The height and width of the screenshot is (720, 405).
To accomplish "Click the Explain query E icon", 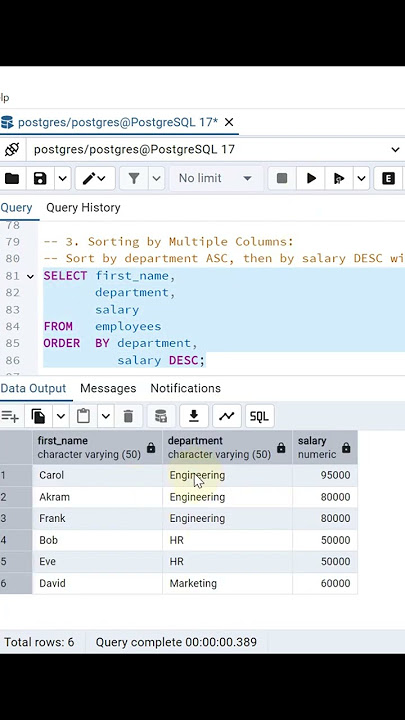I will tap(388, 178).
